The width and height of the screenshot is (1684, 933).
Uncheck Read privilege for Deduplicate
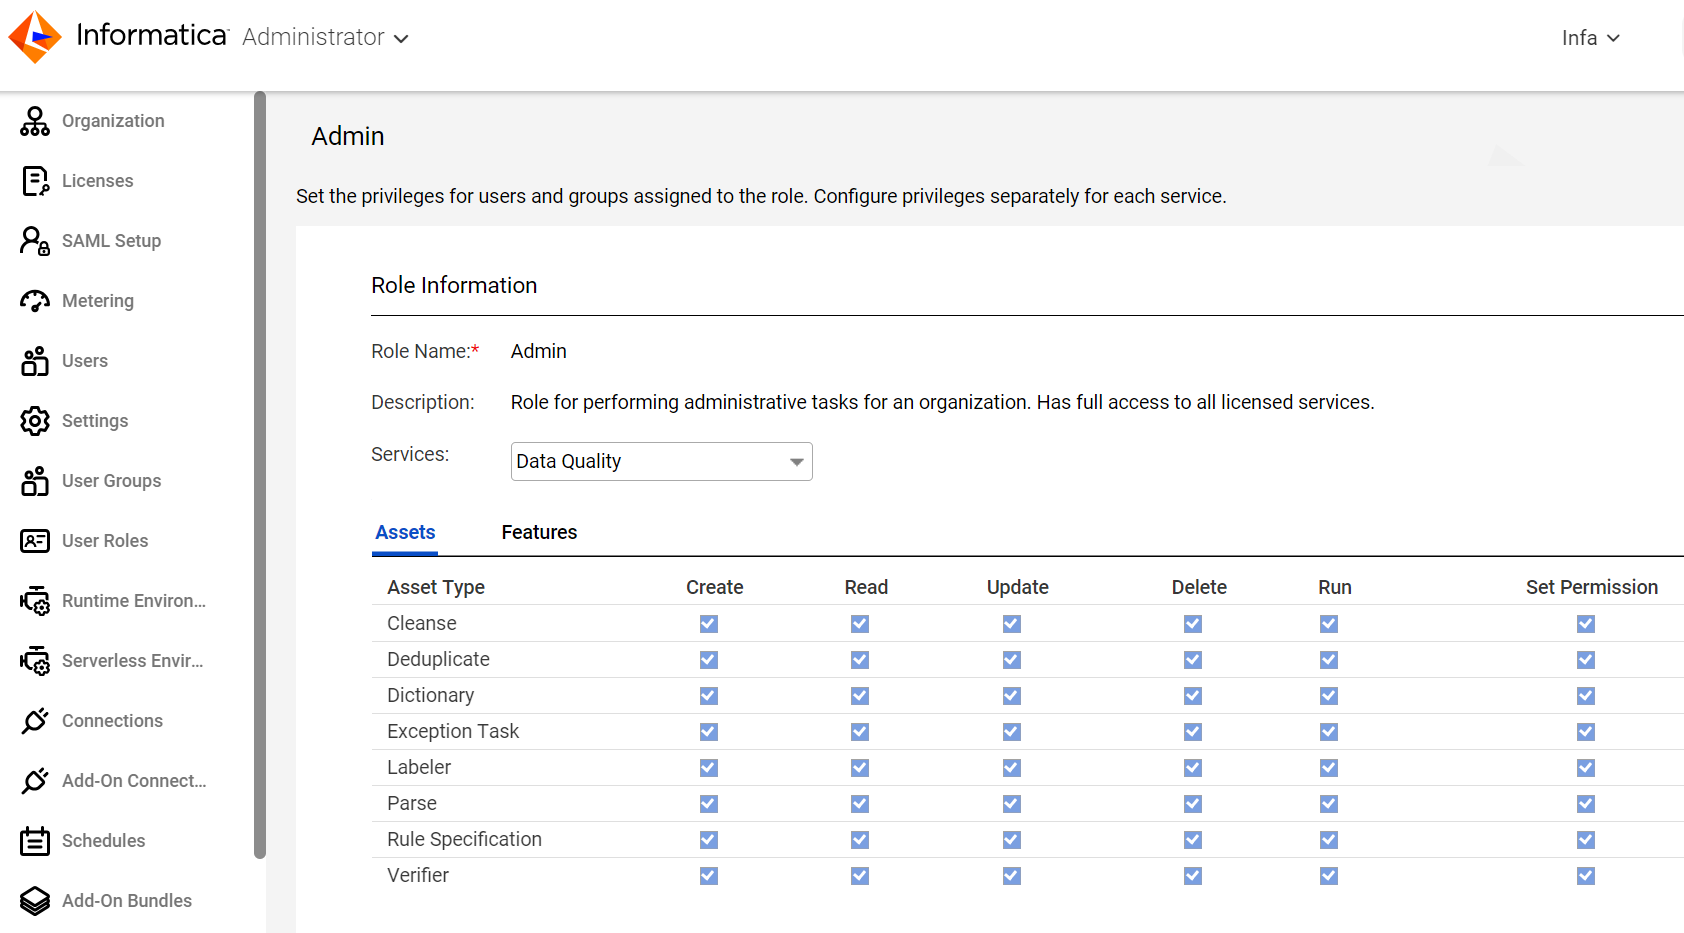coord(860,660)
